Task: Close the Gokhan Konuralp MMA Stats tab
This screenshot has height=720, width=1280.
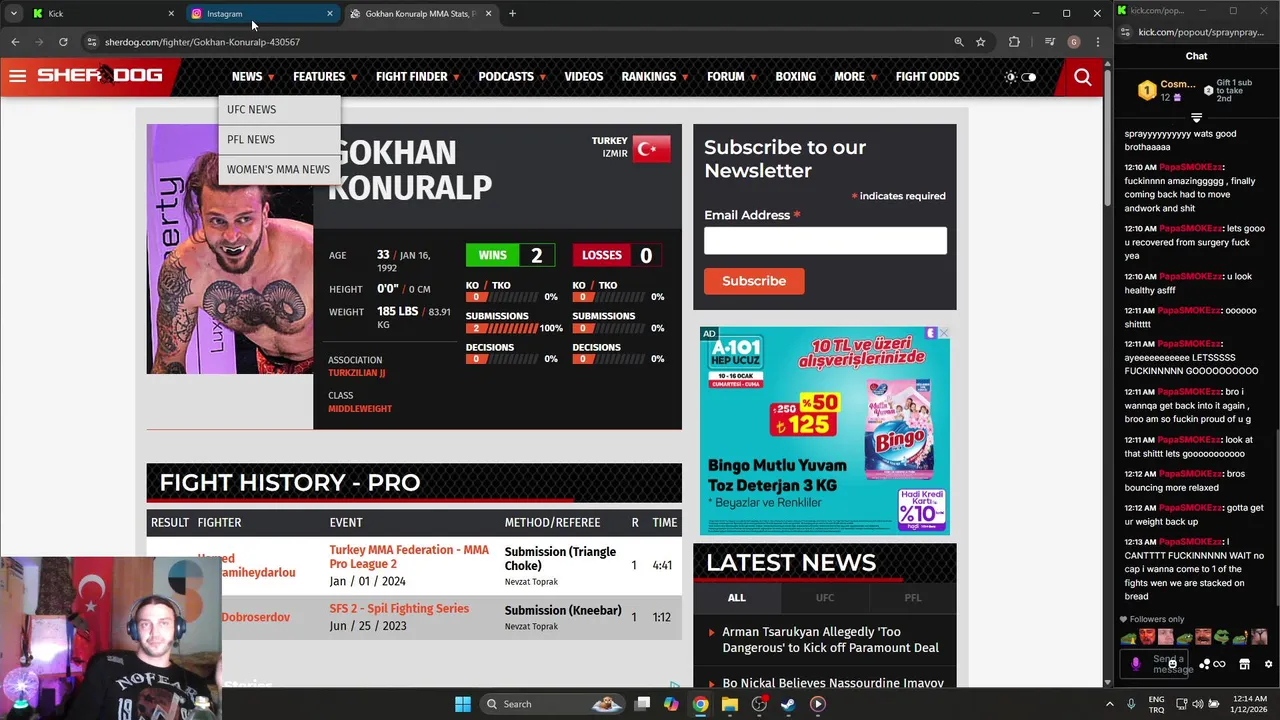Action: coord(488,13)
